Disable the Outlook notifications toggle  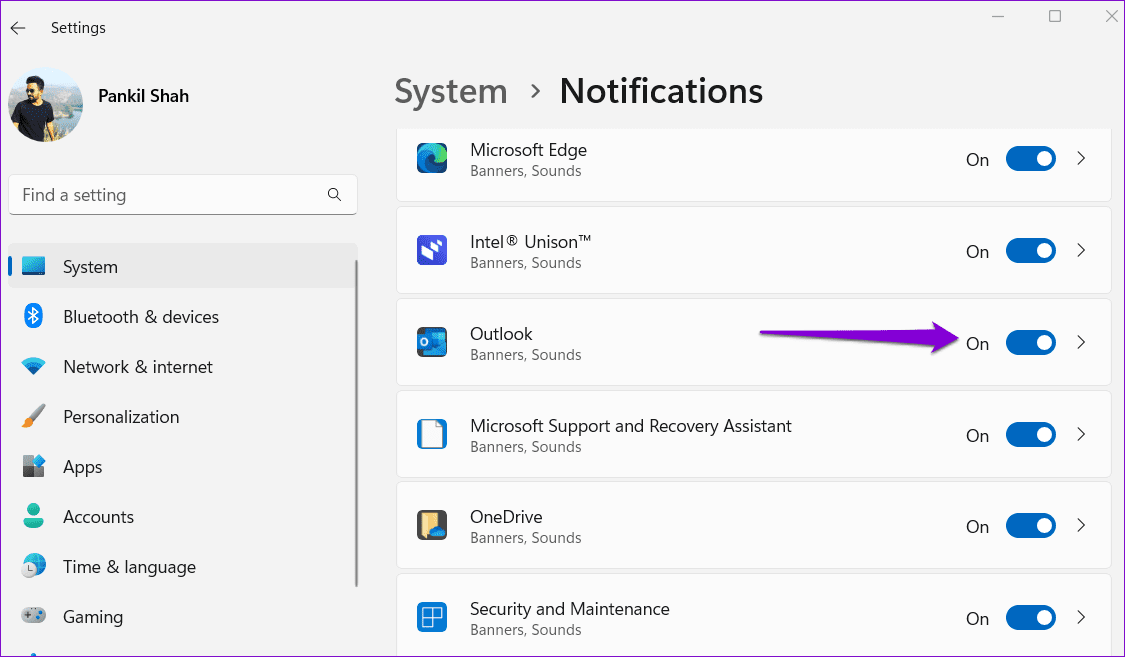pyautogui.click(x=1030, y=342)
